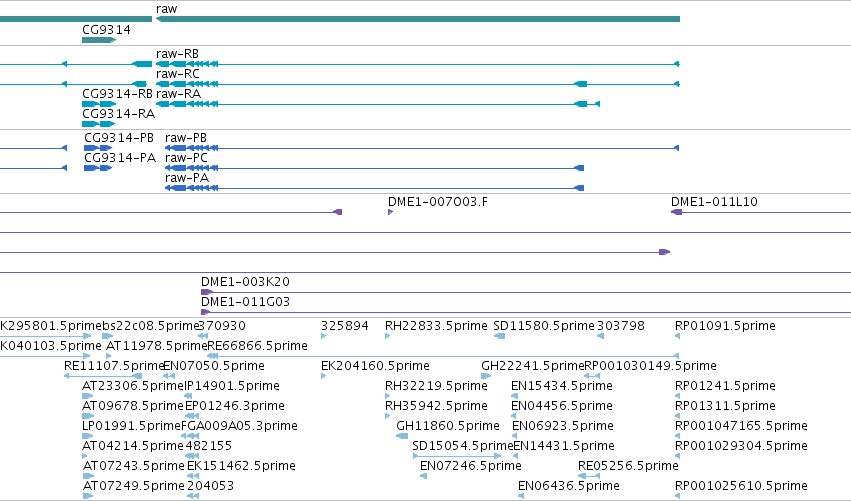Click the raw-PB protein label
The height and width of the screenshot is (501, 851).
coord(186,138)
